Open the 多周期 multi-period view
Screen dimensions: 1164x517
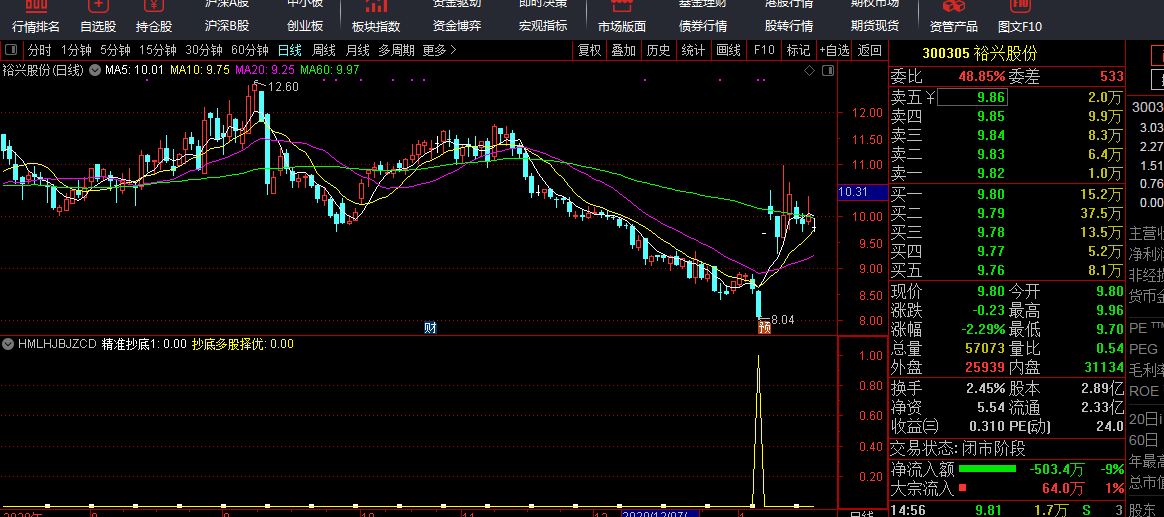[396, 51]
